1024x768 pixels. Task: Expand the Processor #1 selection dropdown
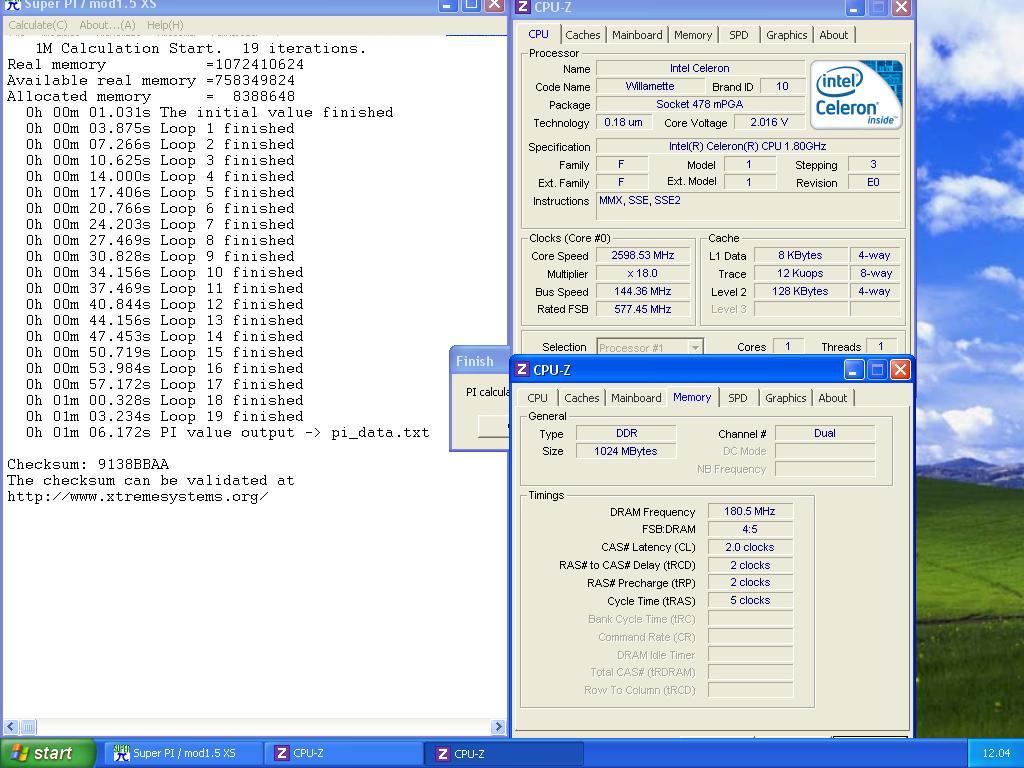tap(695, 347)
